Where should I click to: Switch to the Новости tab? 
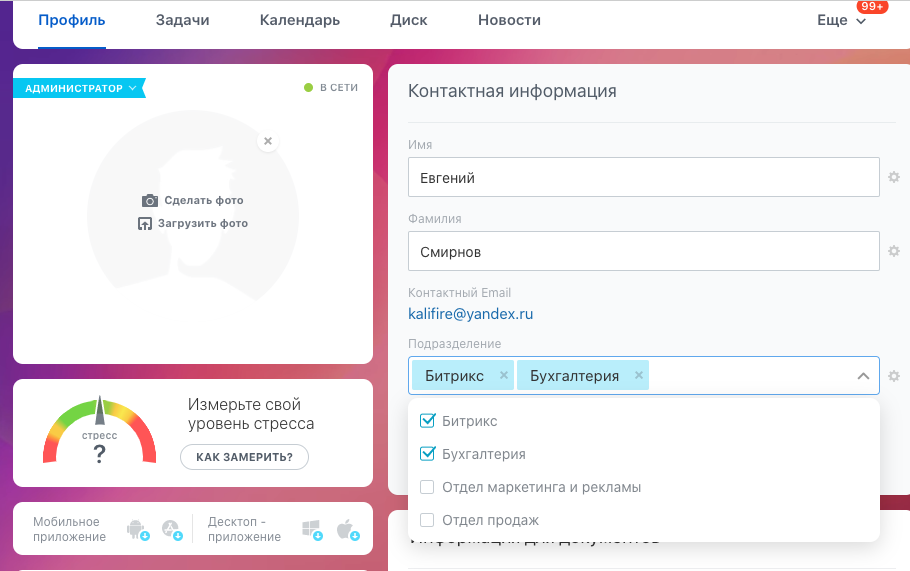coord(509,20)
